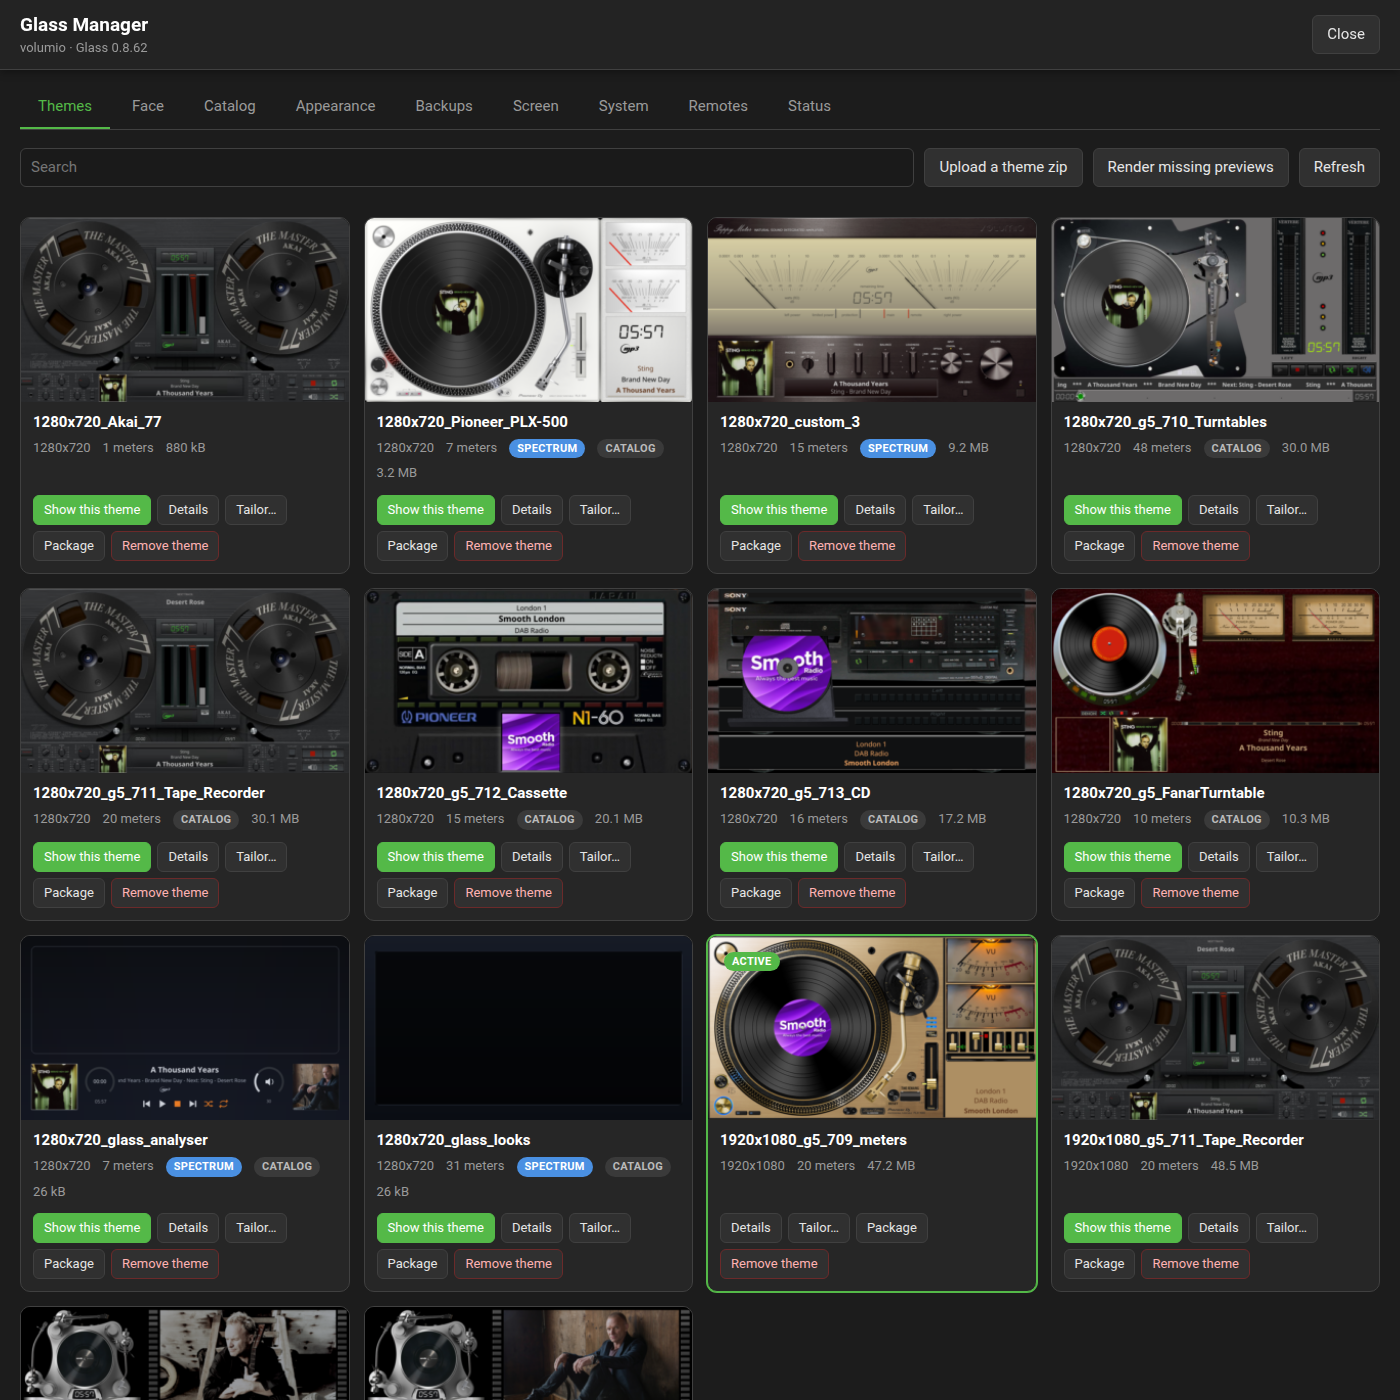Remove the 1920x1080_g5_709_meters theme
This screenshot has height=1400, width=1400.
point(774,1264)
